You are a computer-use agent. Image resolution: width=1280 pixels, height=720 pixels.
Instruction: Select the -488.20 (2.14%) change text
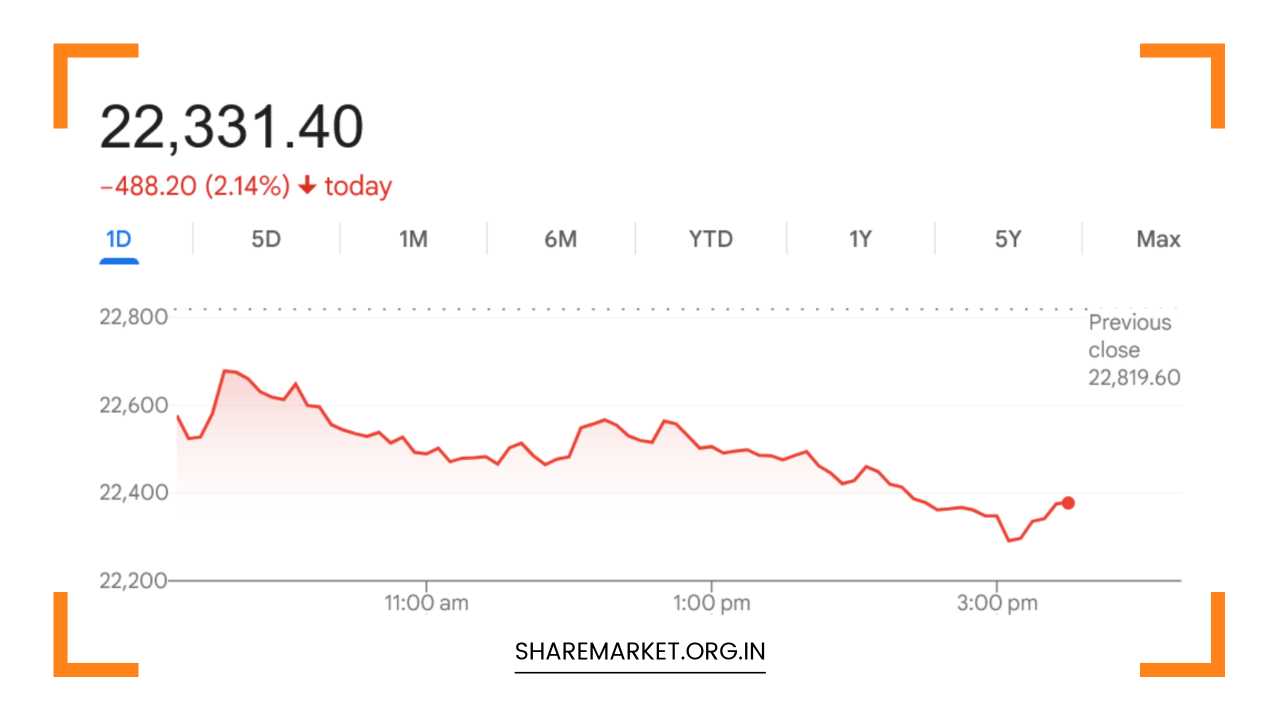click(193, 185)
